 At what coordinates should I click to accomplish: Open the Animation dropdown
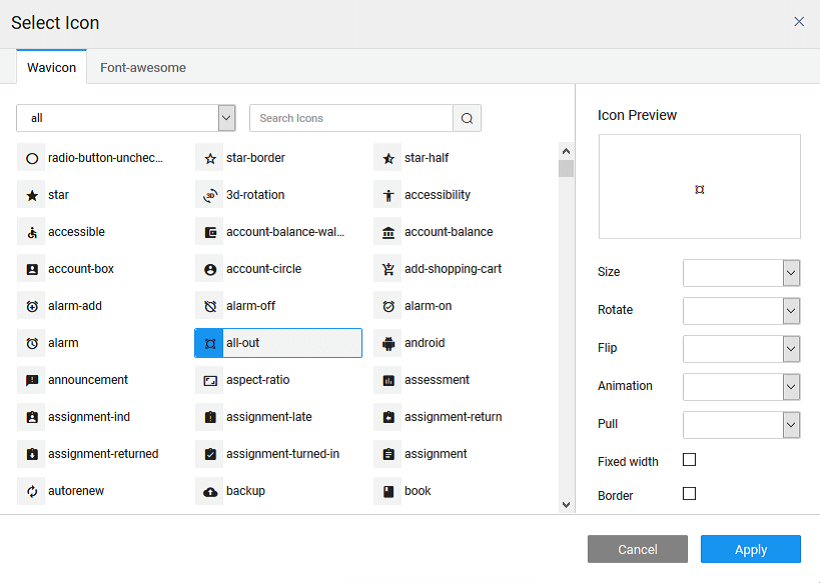coord(741,387)
